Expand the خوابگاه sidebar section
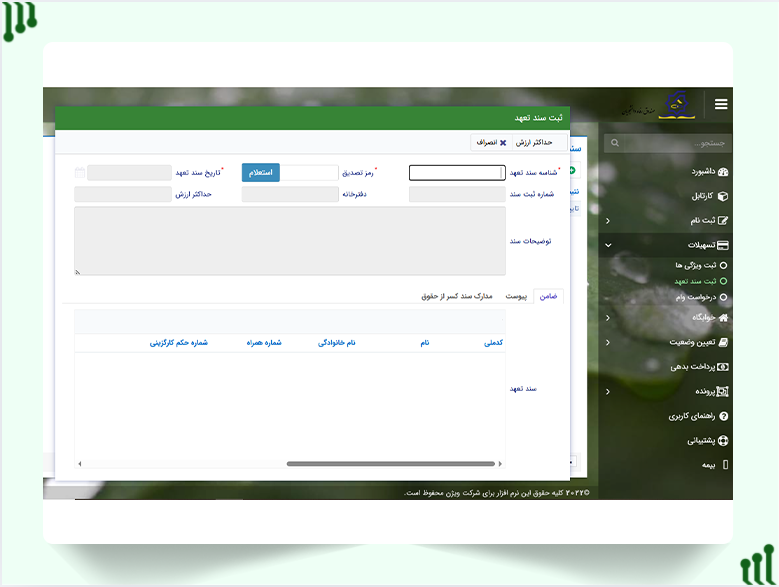779x587 pixels. coord(608,317)
